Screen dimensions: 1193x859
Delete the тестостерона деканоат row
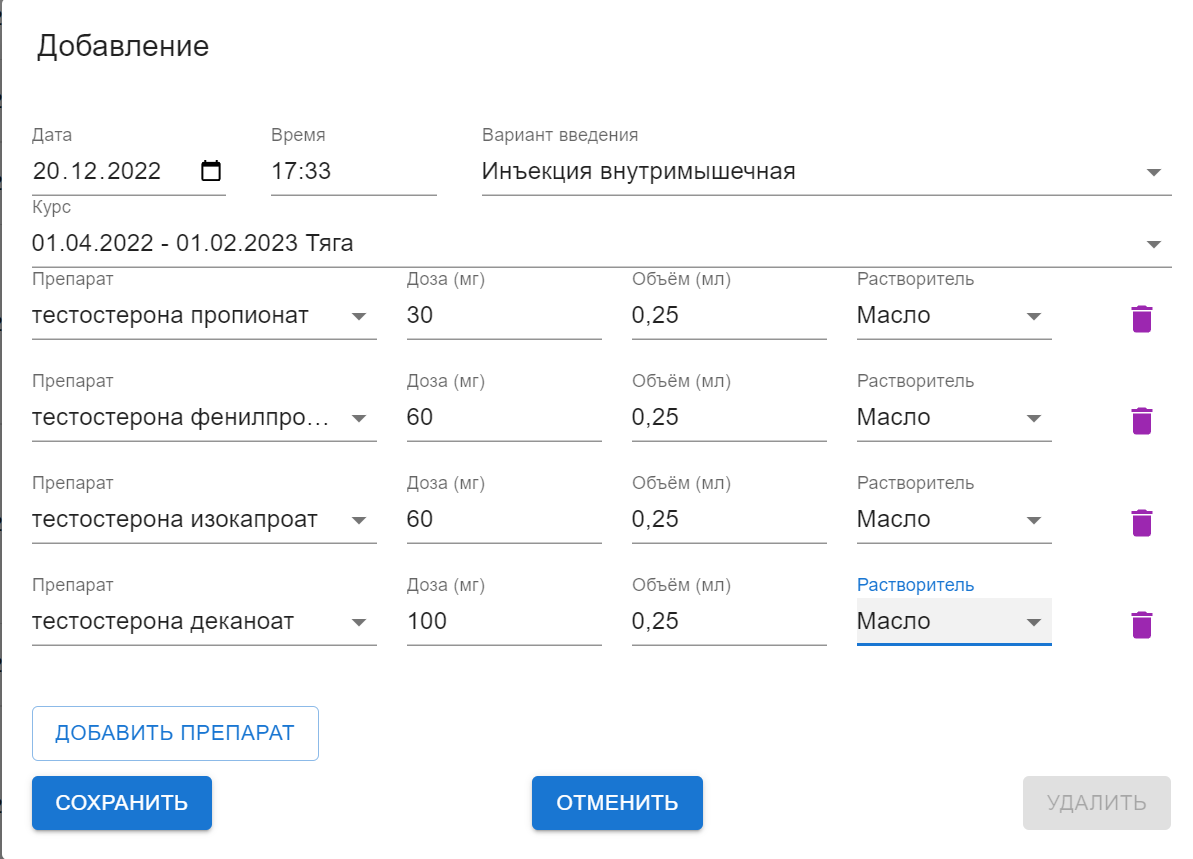[x=1141, y=623]
